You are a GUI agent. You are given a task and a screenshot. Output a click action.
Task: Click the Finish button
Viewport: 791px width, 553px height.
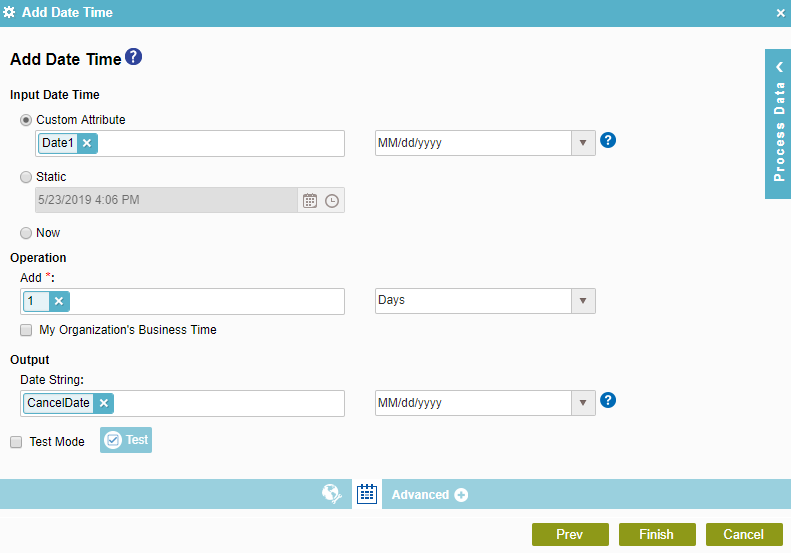(x=656, y=535)
